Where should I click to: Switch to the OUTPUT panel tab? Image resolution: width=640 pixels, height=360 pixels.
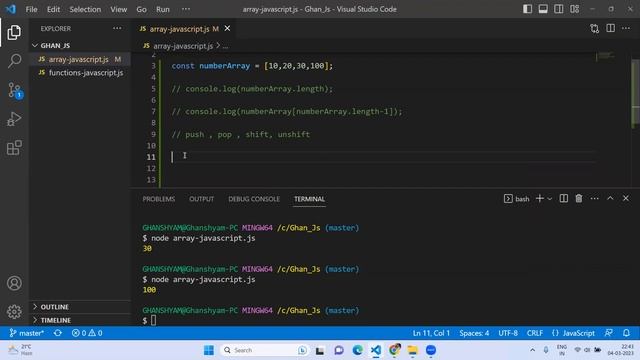(x=201, y=199)
